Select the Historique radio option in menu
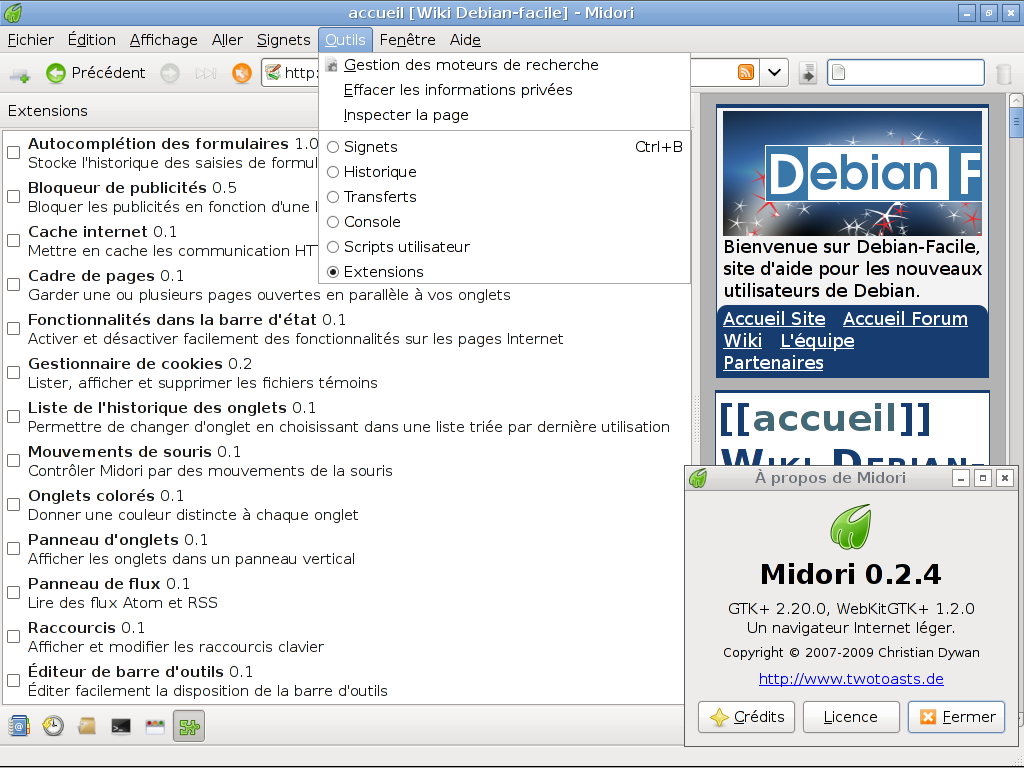 pos(333,172)
